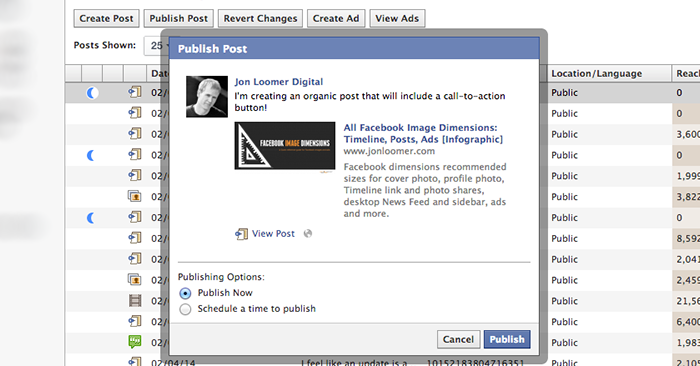Click the link post icon in 8,592 row
This screenshot has height=366, width=700.
(135, 237)
